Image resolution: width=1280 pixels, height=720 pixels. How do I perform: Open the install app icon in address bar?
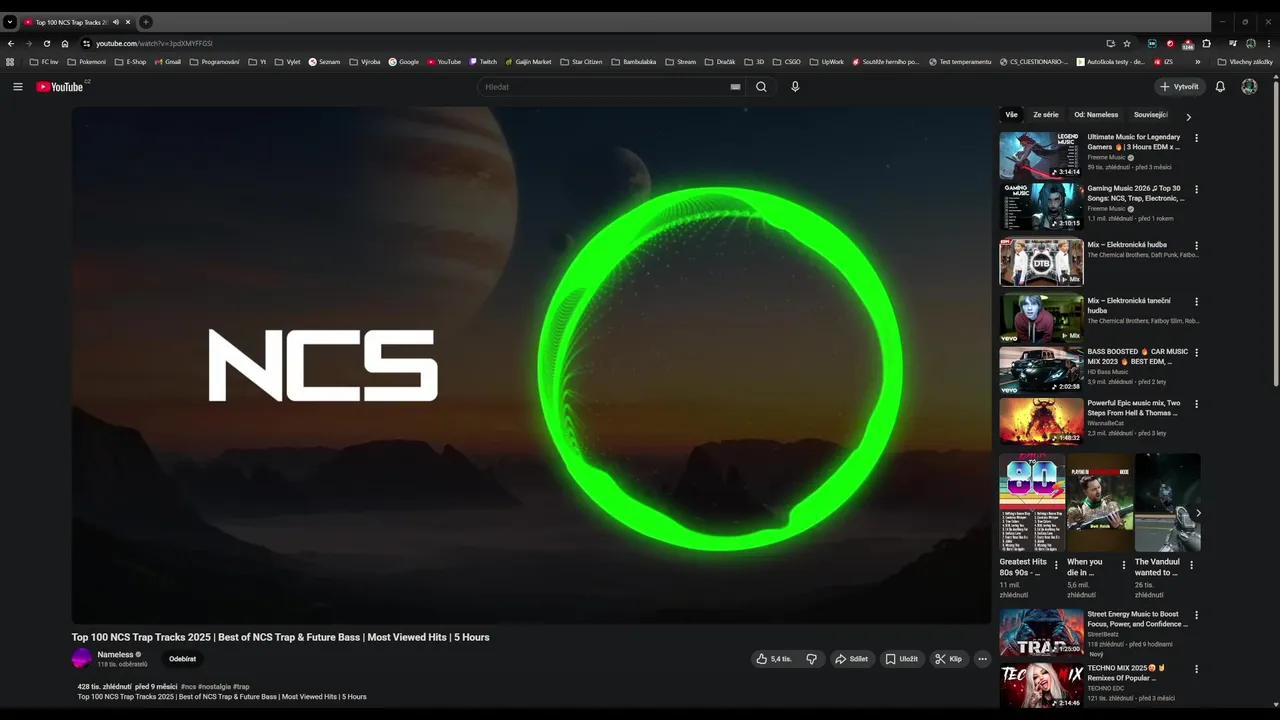[x=1110, y=43]
